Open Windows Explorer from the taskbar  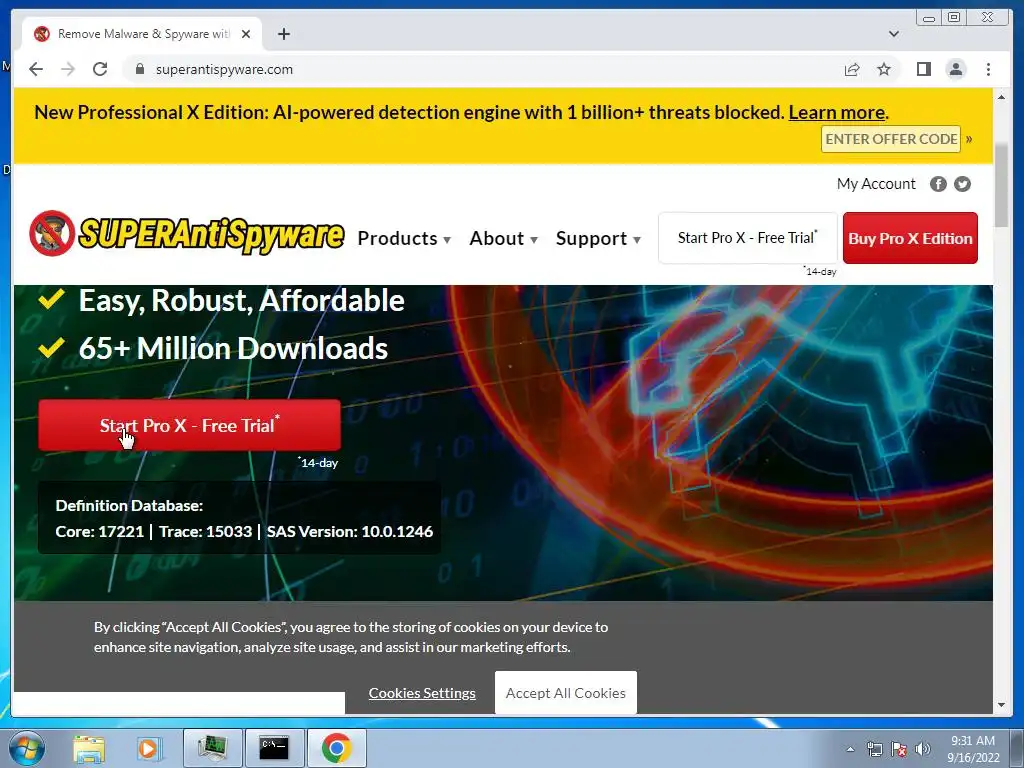89,748
